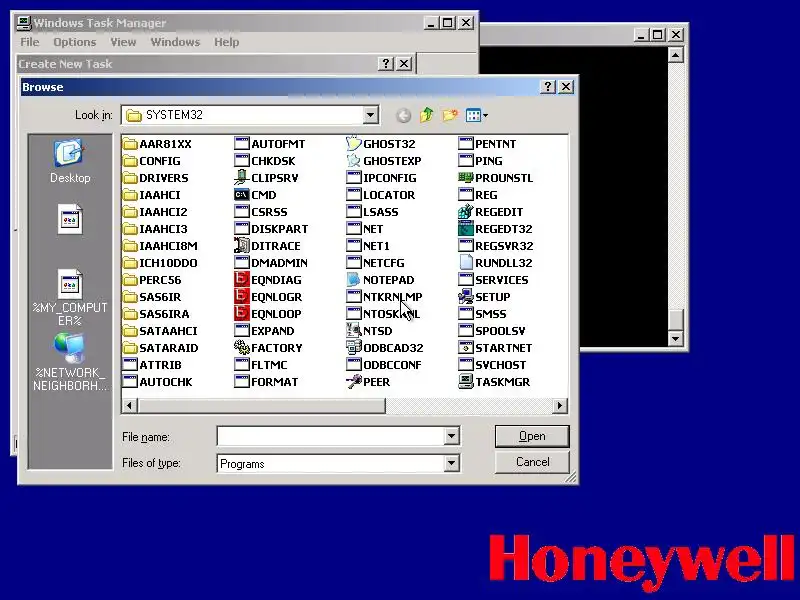Click the Open button
This screenshot has width=800, height=600.
tap(532, 436)
